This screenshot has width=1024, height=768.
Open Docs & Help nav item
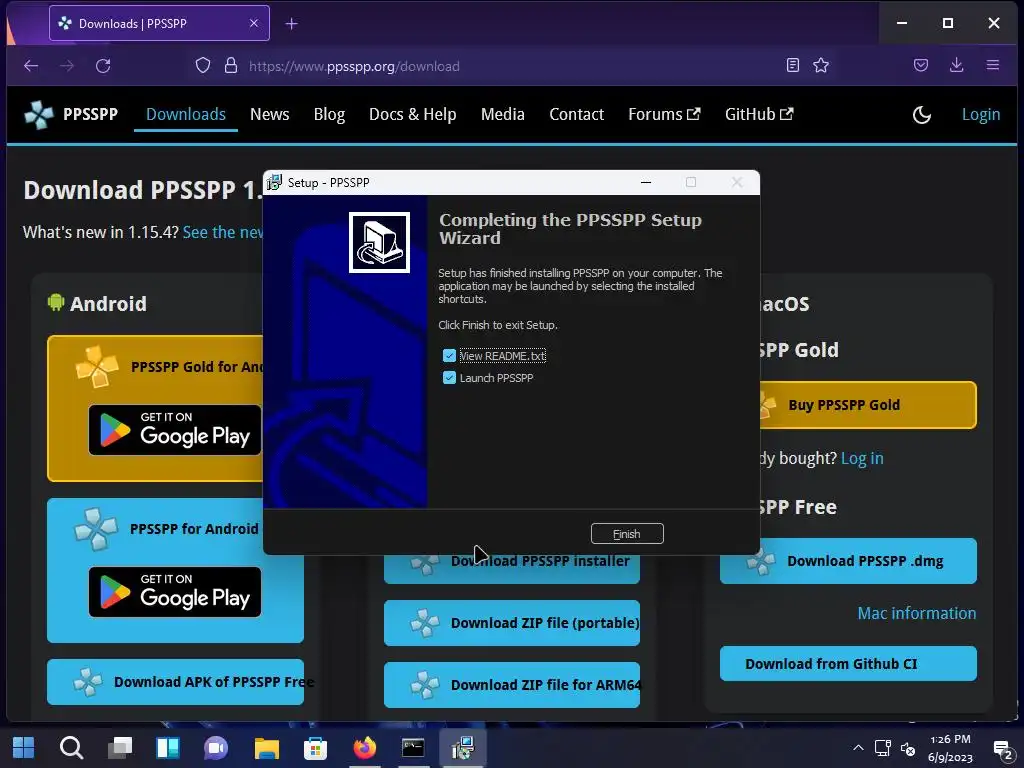413,114
